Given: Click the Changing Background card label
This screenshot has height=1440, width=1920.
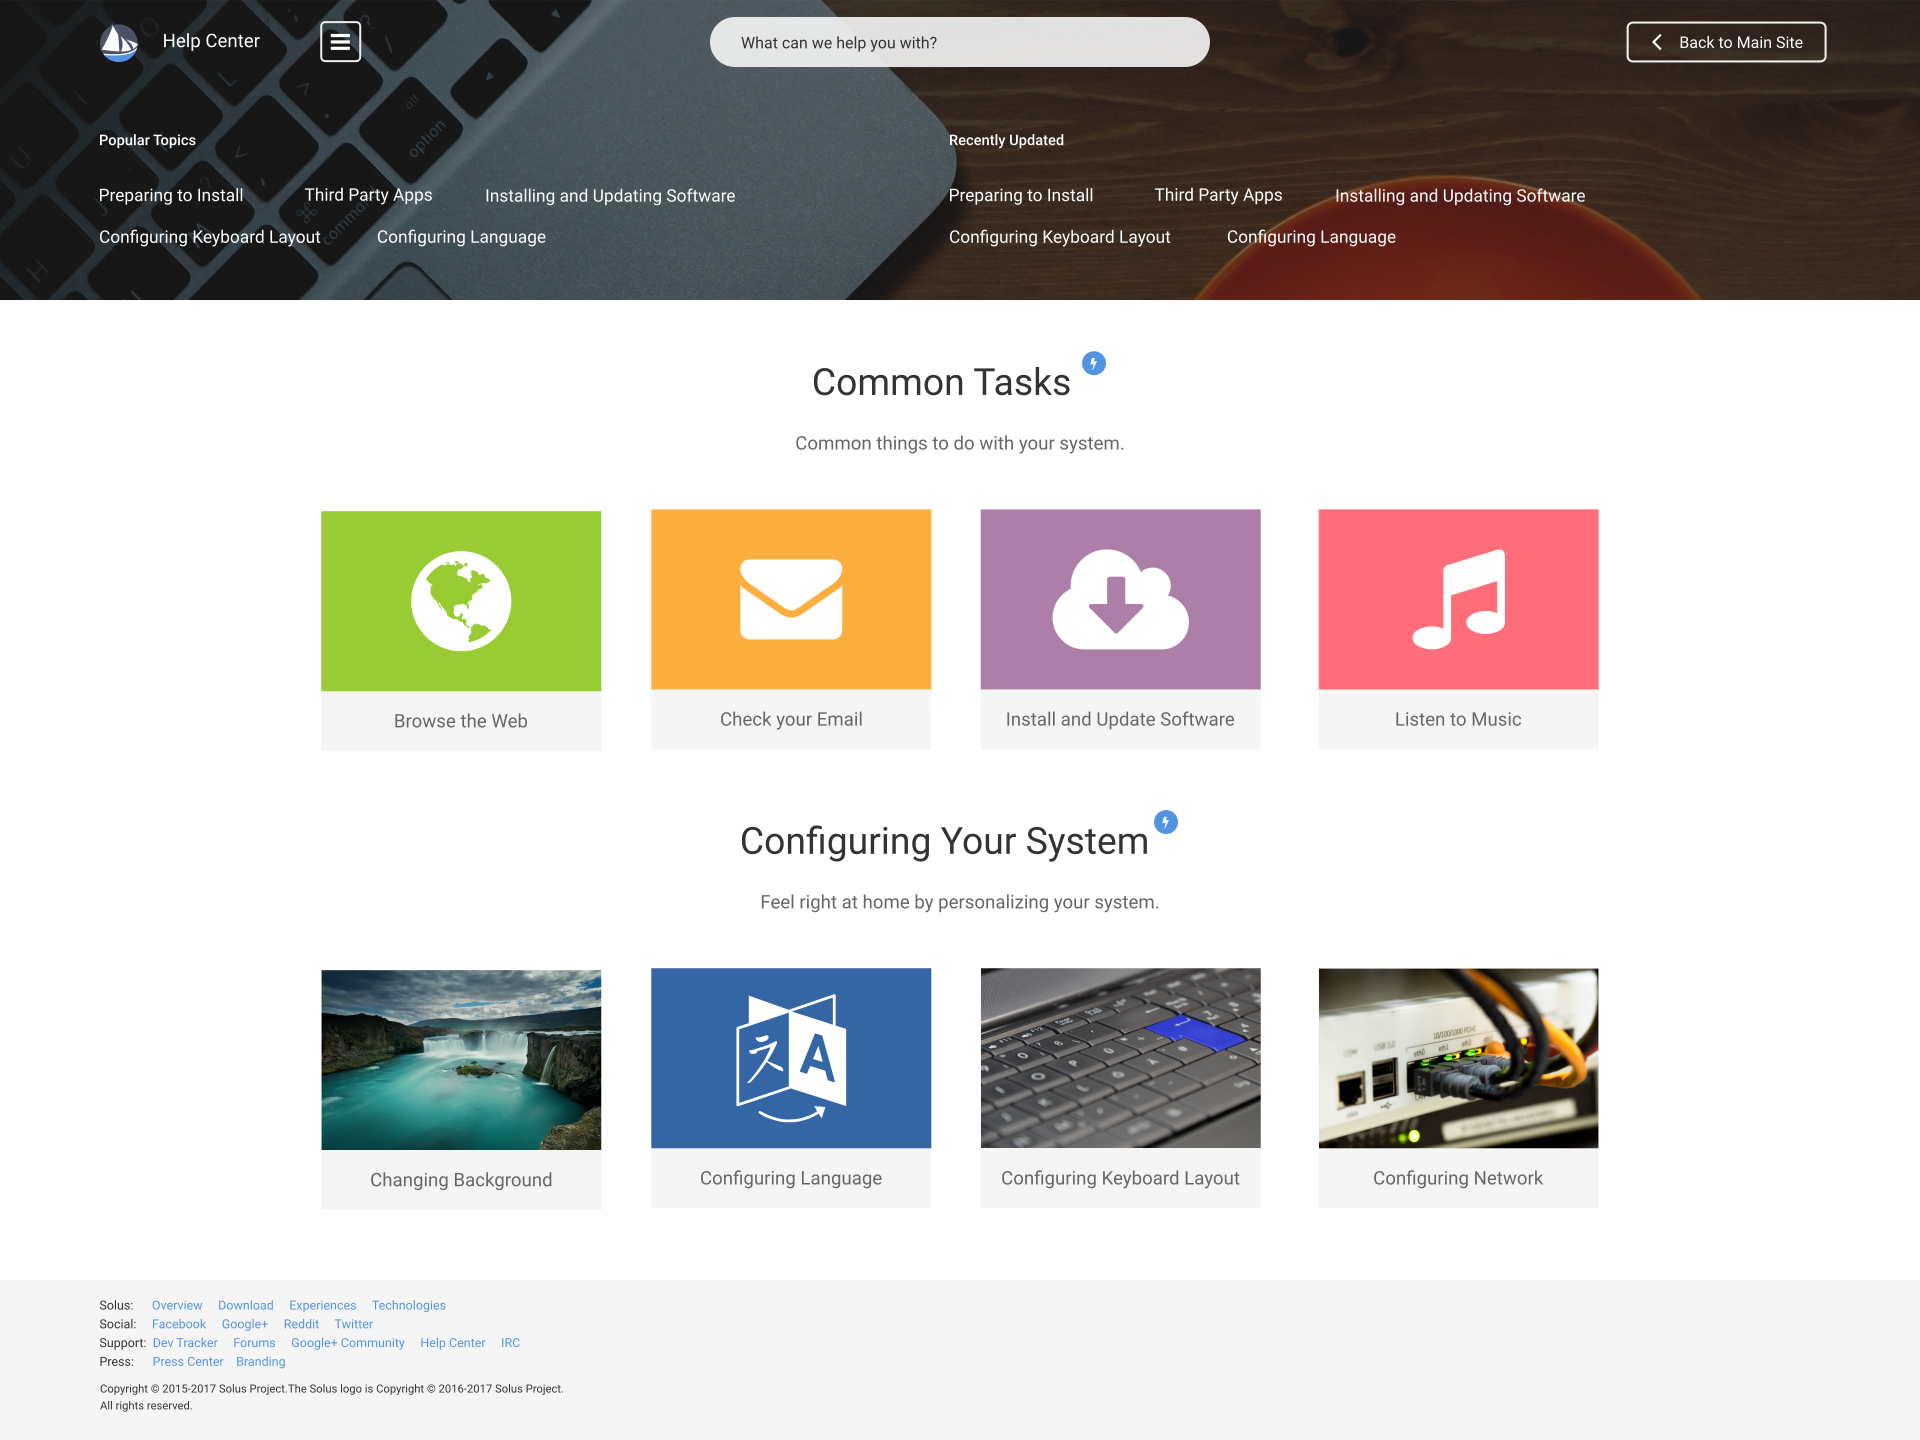Looking at the screenshot, I should tap(461, 1180).
